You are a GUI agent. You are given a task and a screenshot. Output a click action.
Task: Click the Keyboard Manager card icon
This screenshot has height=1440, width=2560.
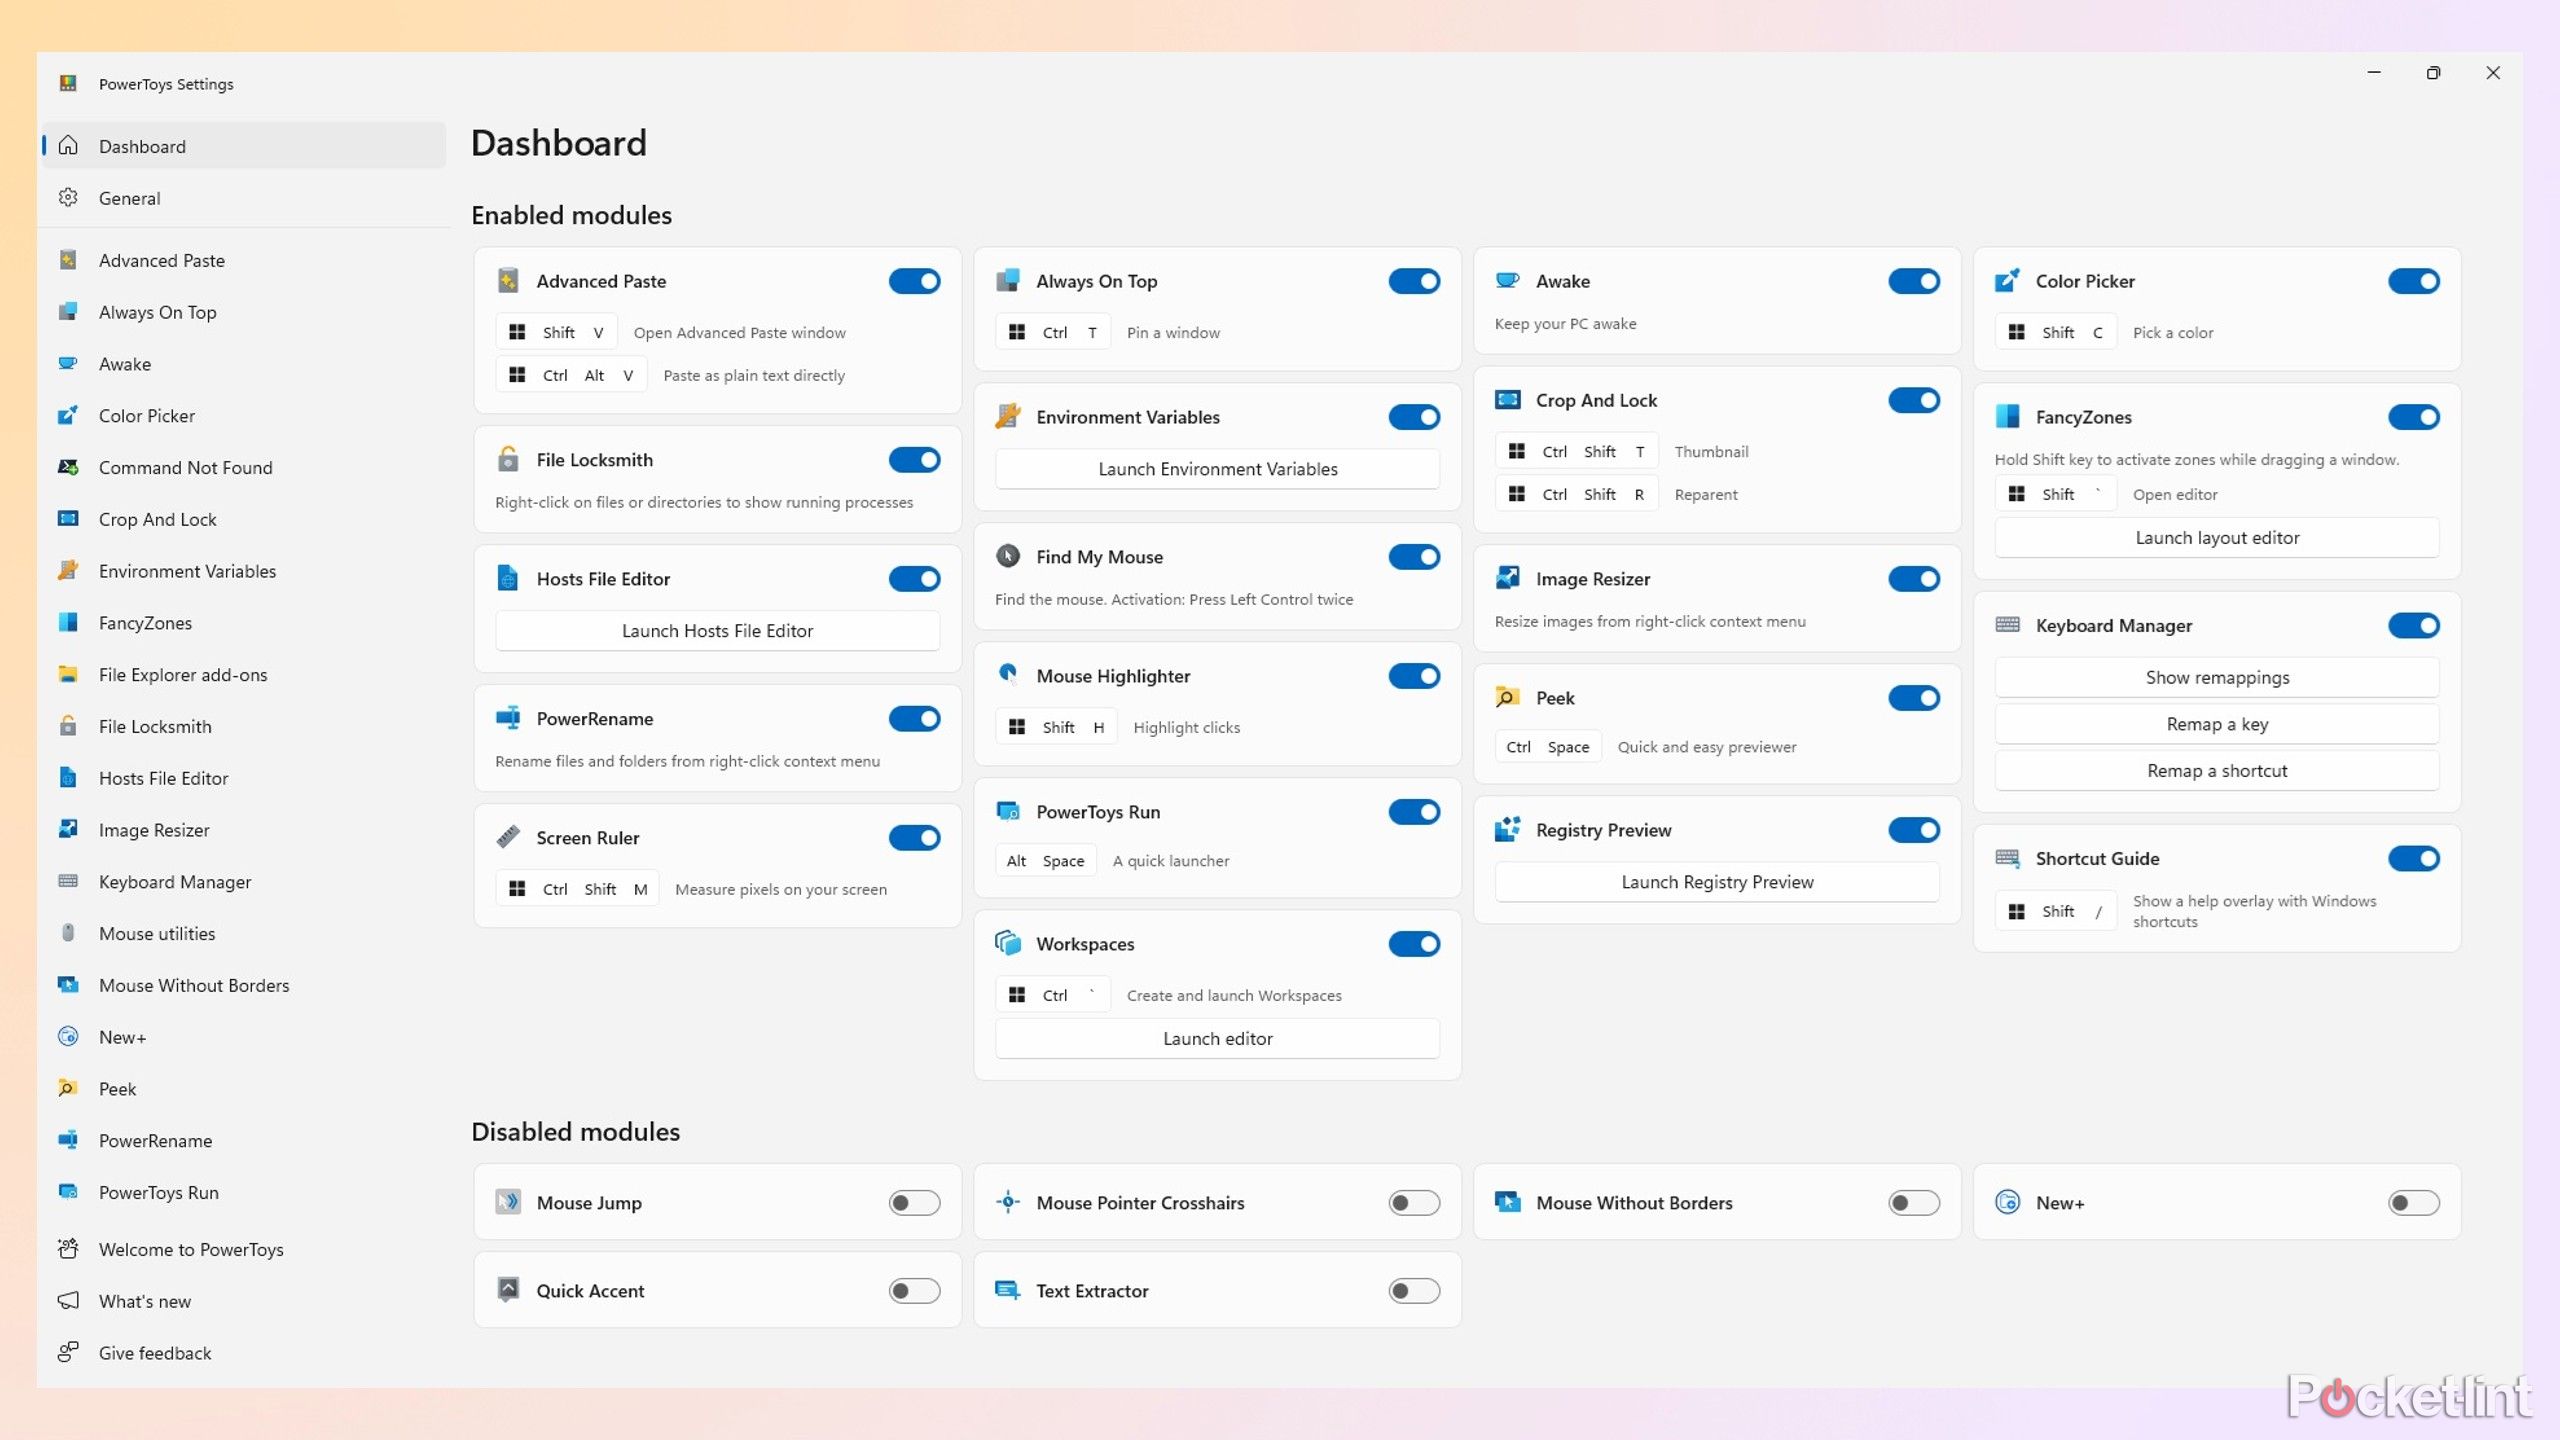[2007, 626]
